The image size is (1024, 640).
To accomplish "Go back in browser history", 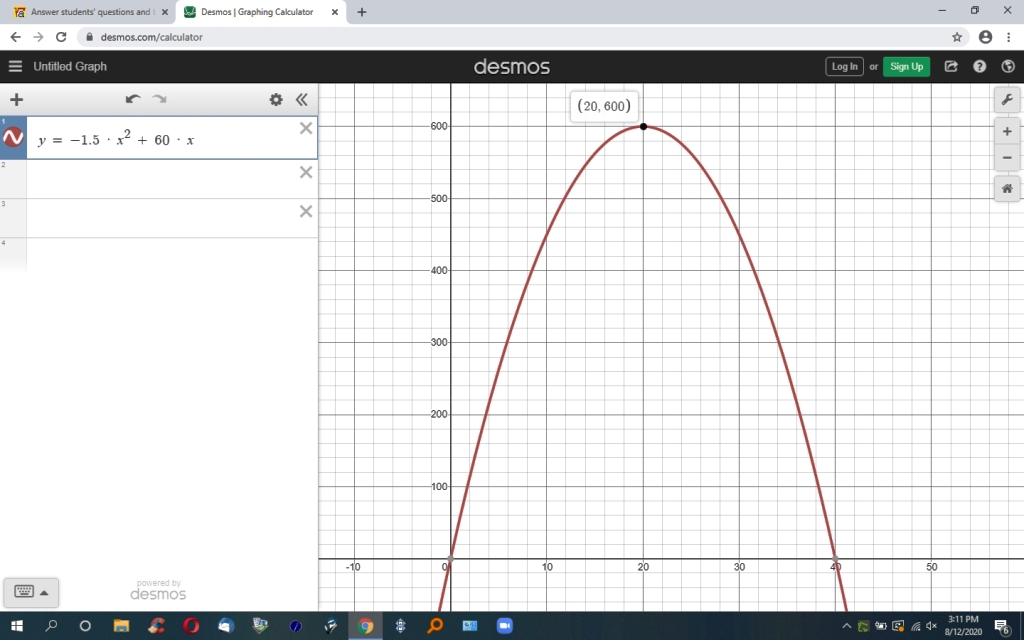I will (16, 37).
